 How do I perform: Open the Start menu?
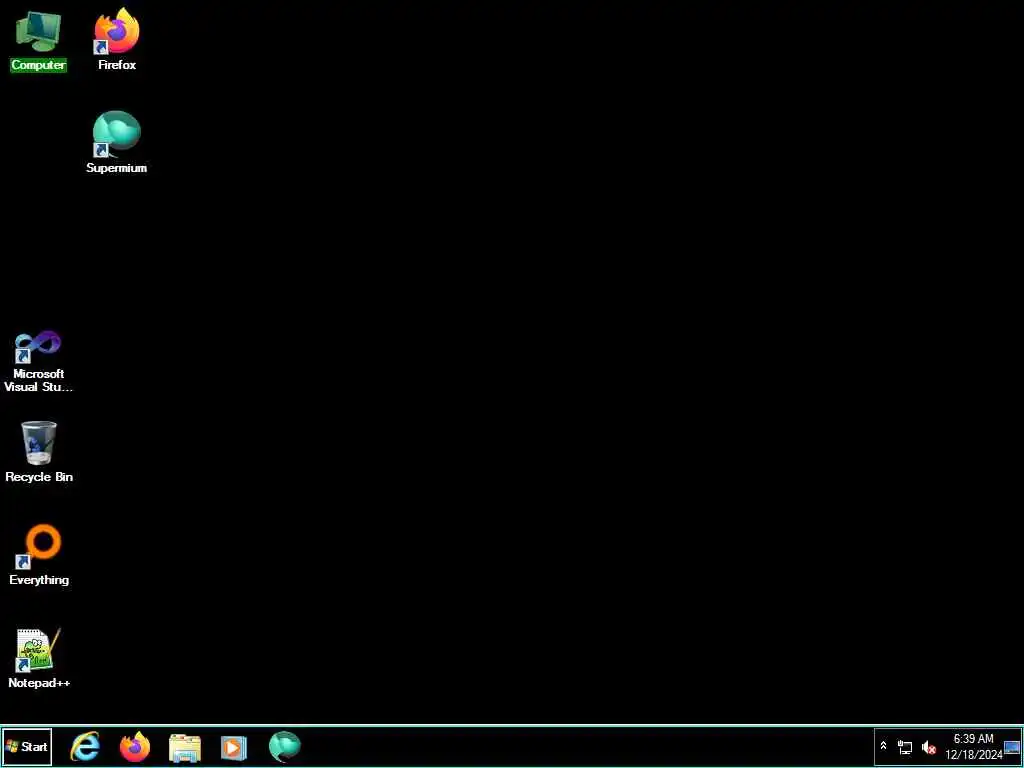27,746
